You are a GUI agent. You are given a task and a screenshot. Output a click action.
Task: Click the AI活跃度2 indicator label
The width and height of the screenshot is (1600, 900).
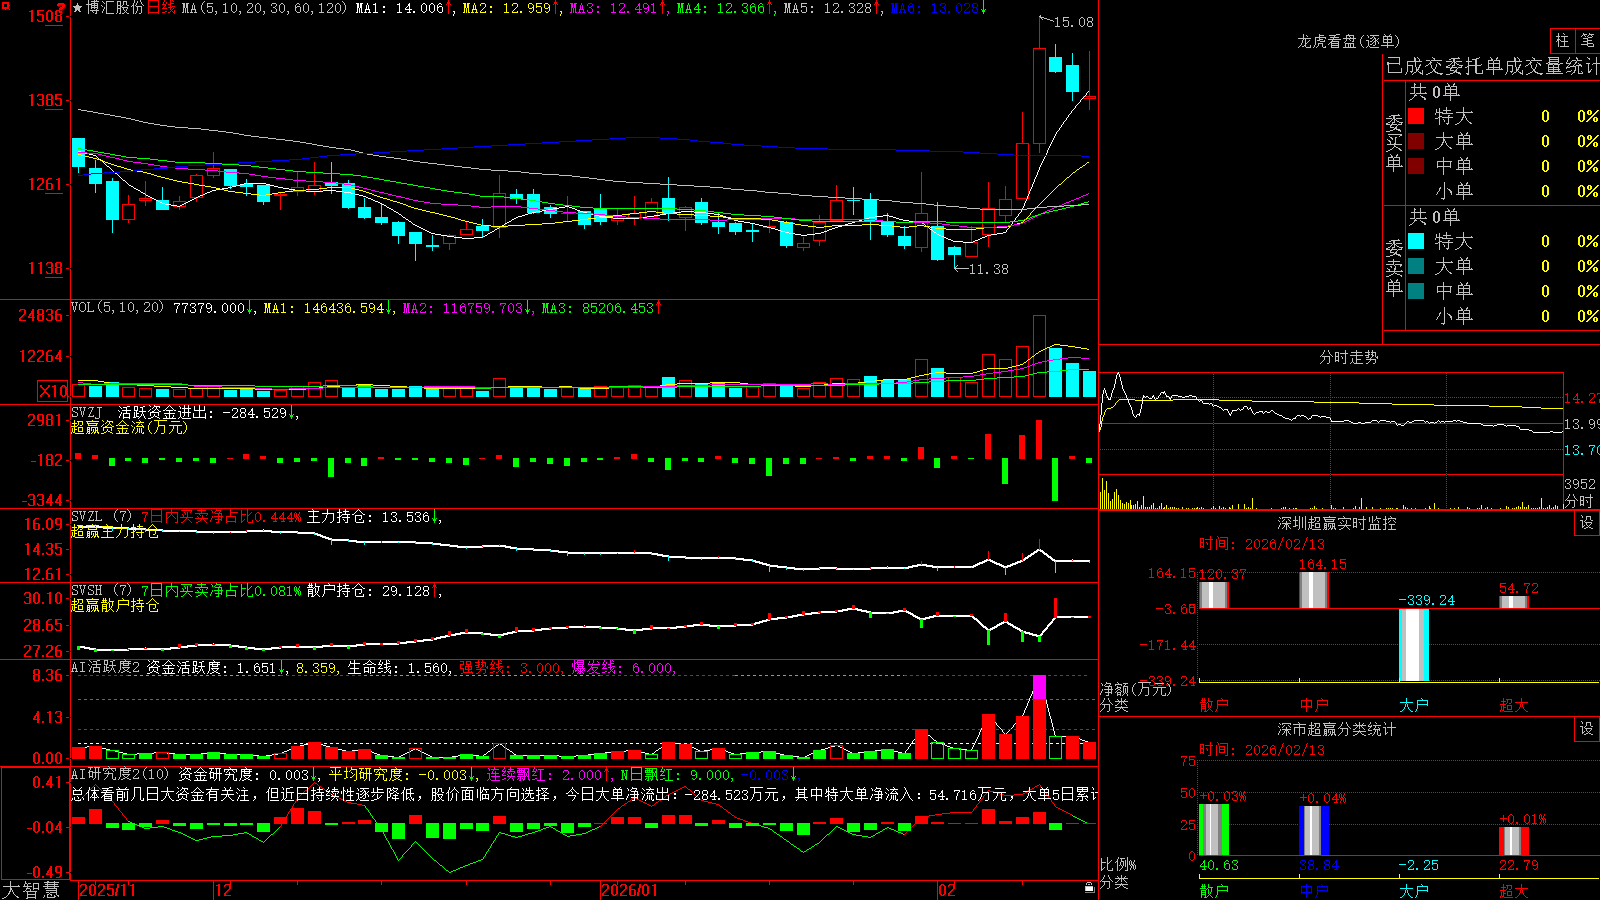pyautogui.click(x=106, y=667)
